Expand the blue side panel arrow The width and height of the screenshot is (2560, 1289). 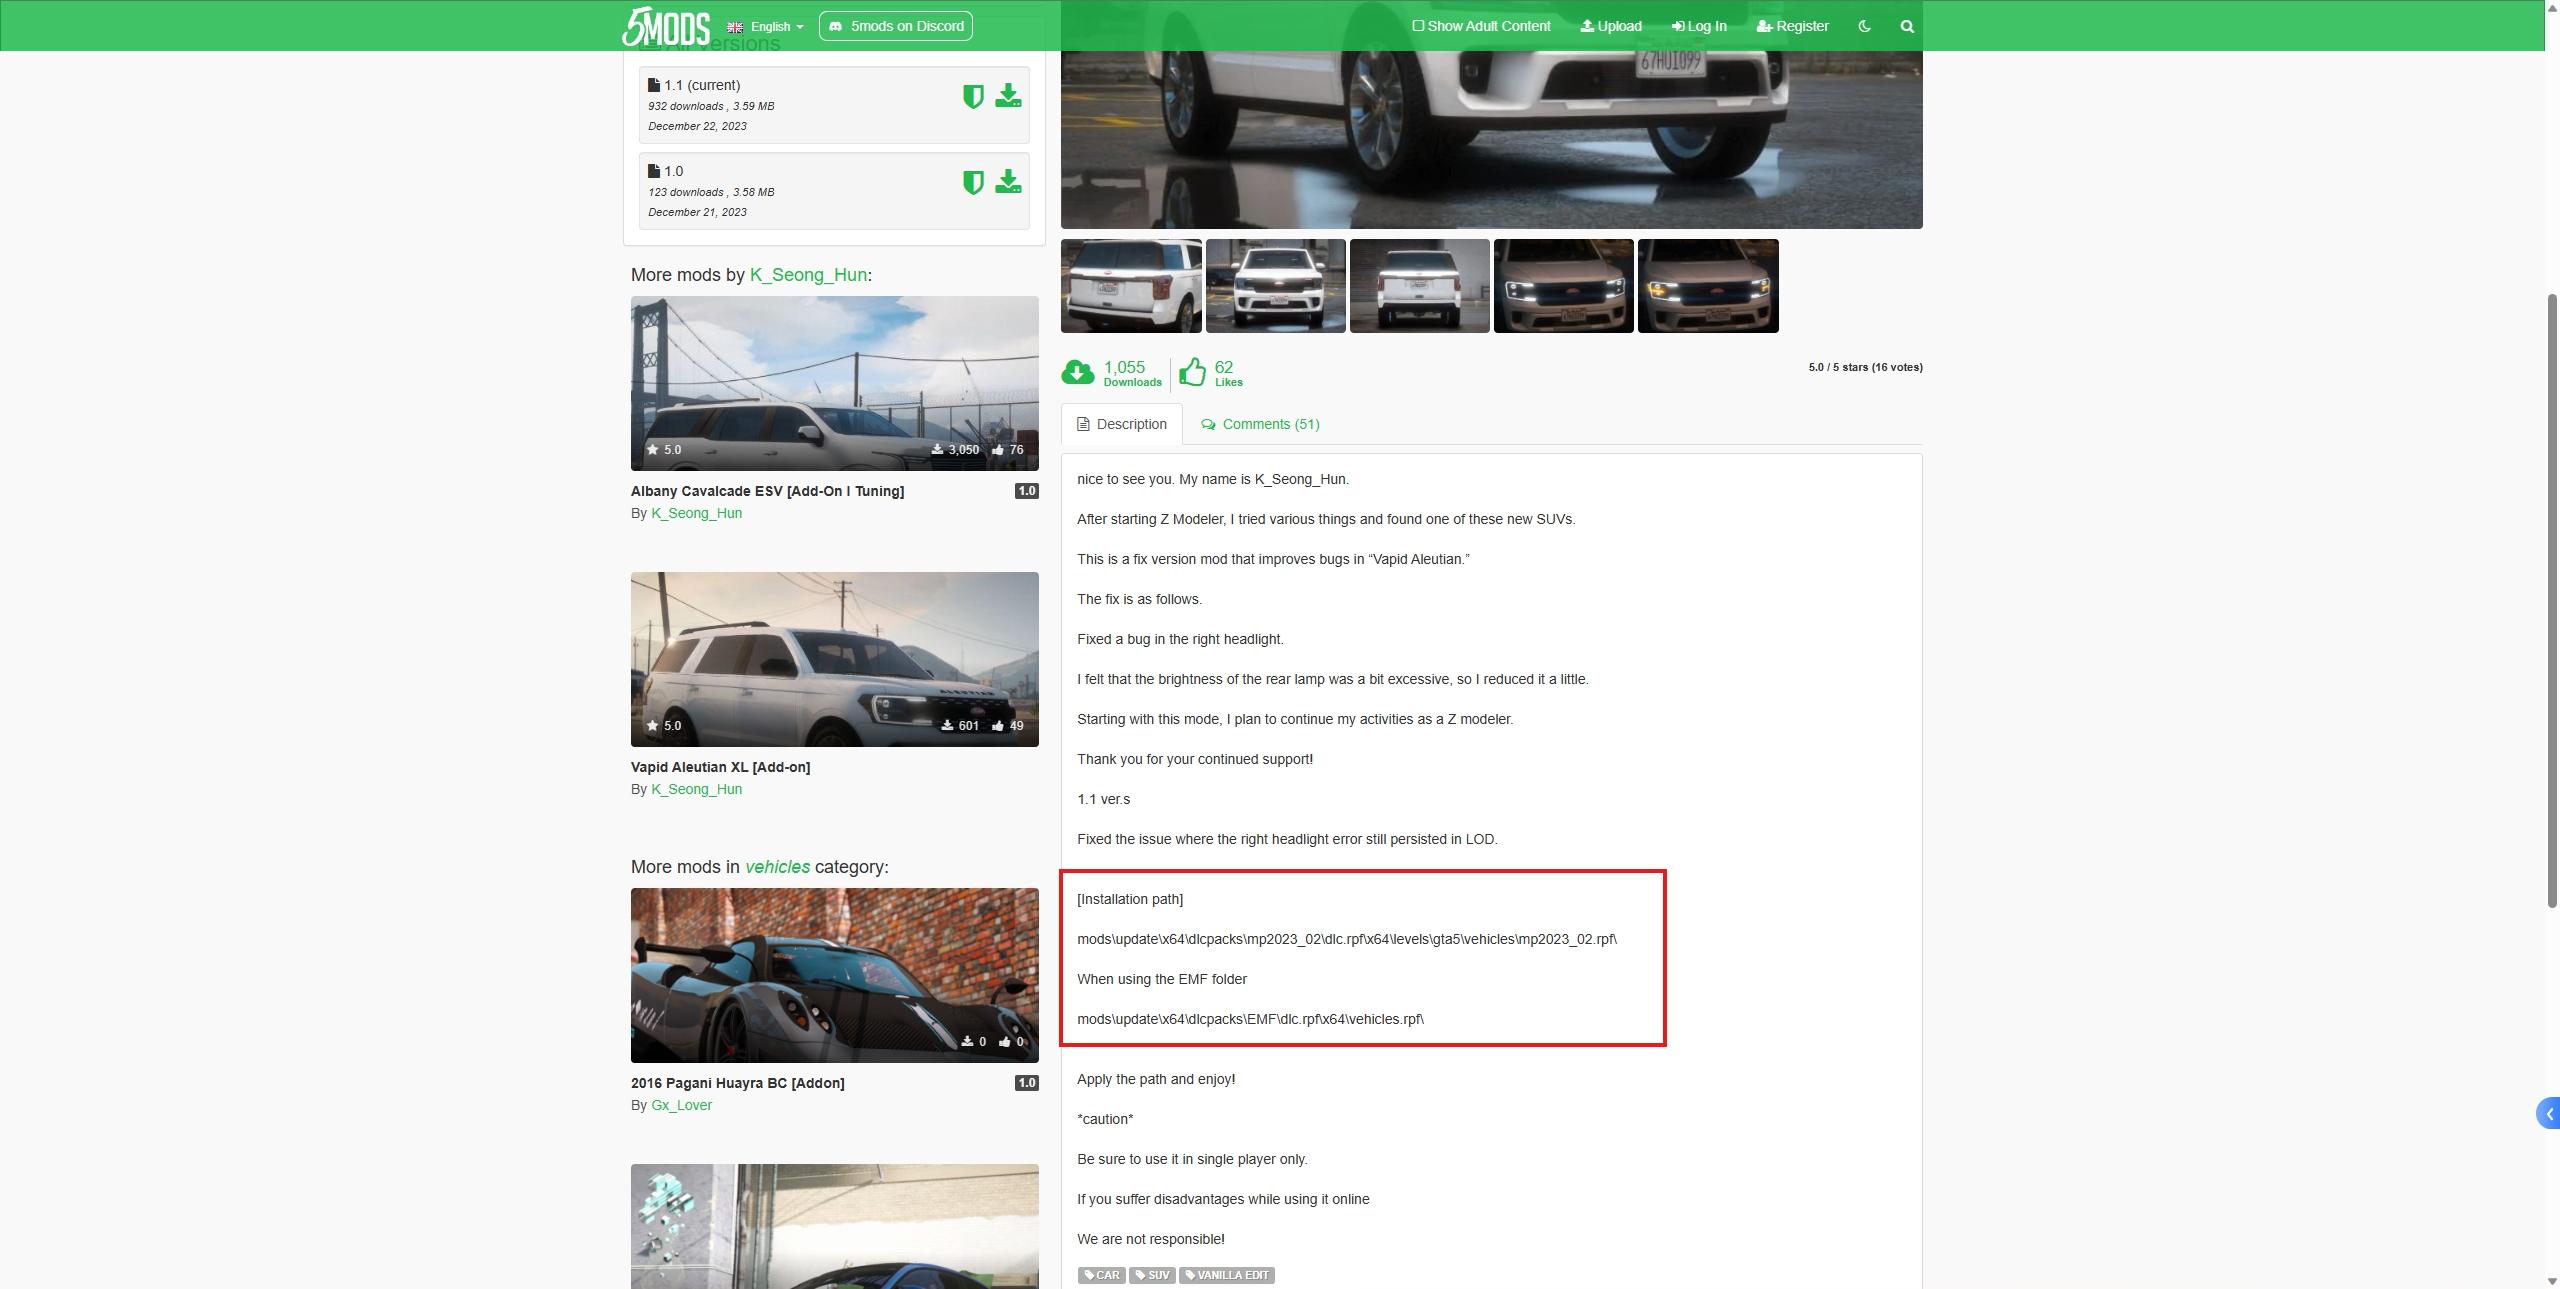point(2549,1113)
